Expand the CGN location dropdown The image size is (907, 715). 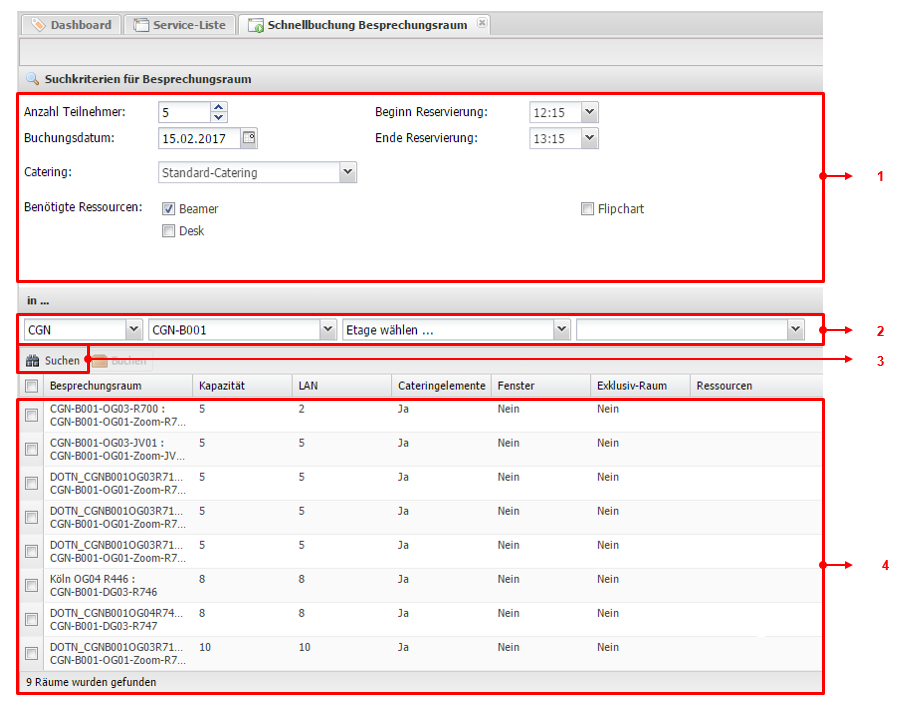pos(134,330)
